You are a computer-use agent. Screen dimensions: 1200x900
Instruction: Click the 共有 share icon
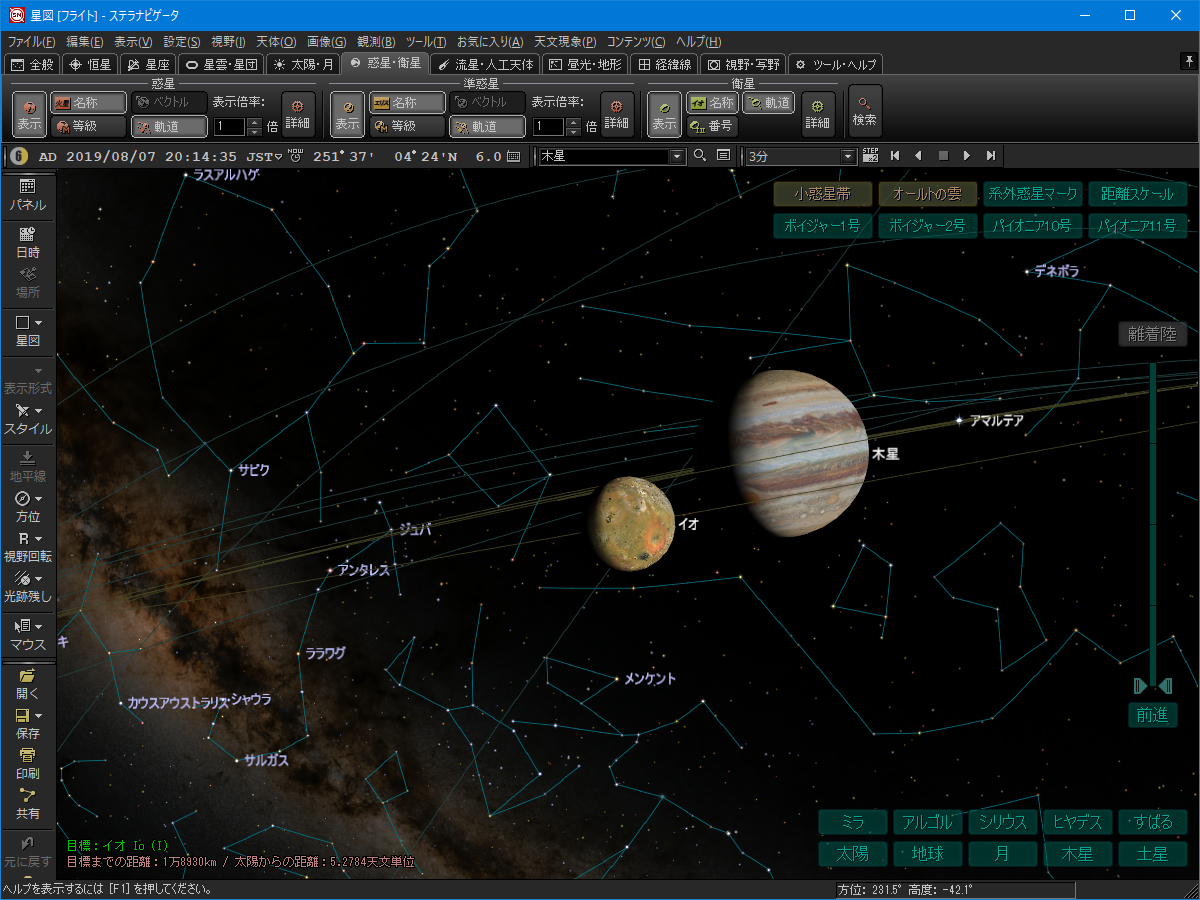click(x=27, y=803)
